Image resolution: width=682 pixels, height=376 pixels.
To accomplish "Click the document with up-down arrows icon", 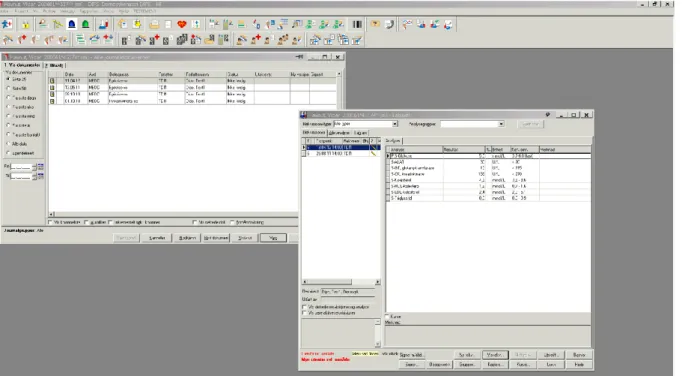I will pos(196,24).
